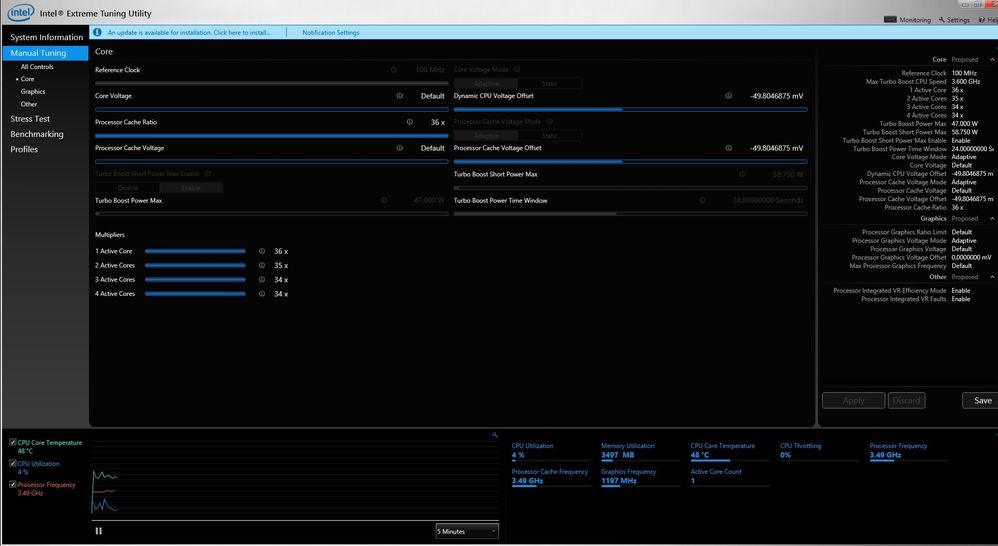Screen dimensions: 998x546
Task: Pause the monitoring graph
Action: pyautogui.click(x=99, y=531)
